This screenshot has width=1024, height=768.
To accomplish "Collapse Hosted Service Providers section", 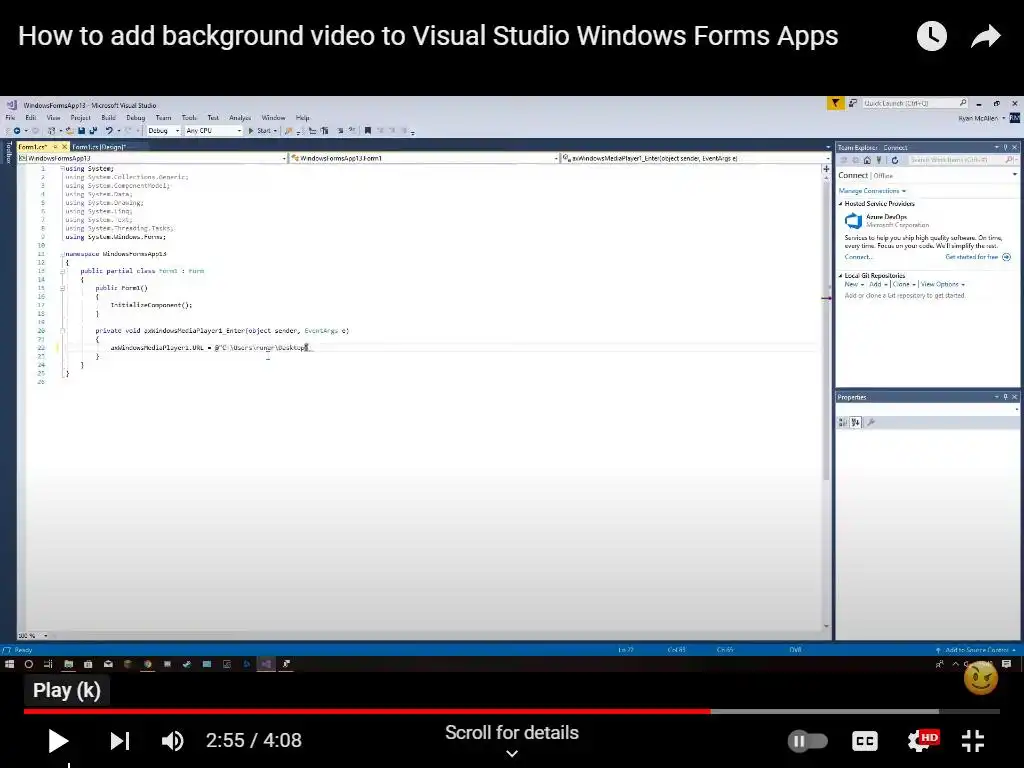I will [x=841, y=204].
